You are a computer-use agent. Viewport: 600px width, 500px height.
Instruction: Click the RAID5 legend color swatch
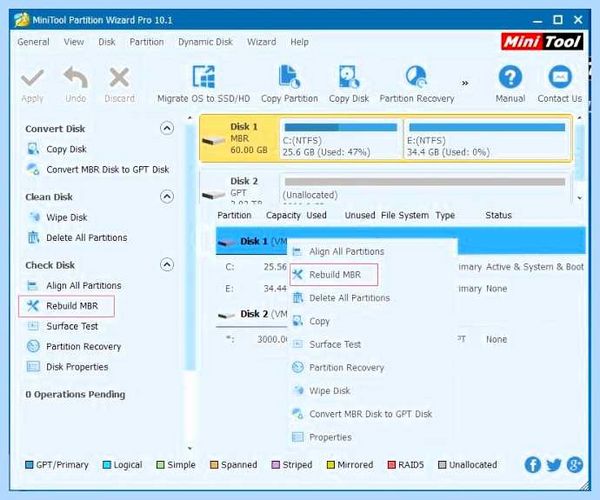tap(391, 465)
